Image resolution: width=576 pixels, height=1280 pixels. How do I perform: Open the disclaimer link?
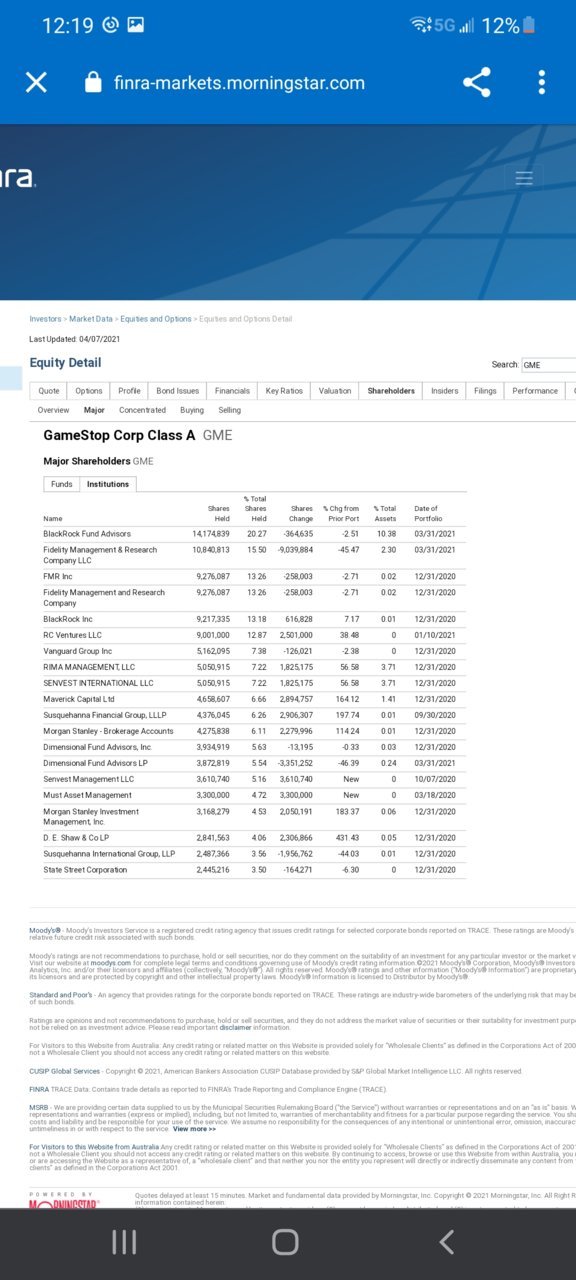coord(236,1027)
